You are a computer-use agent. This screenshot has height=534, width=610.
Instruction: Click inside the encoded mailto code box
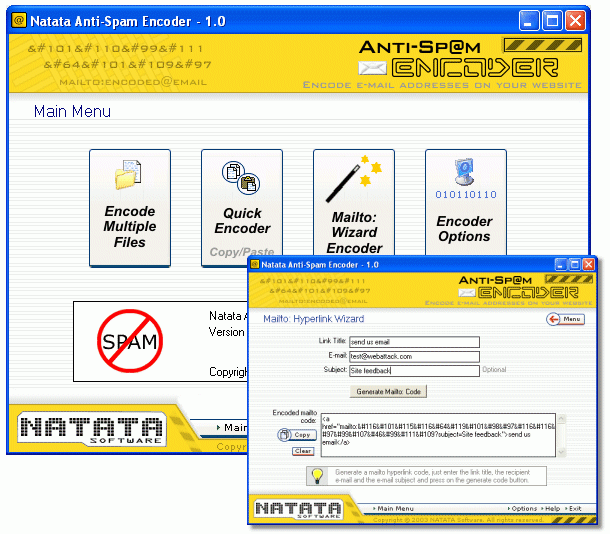[438, 435]
